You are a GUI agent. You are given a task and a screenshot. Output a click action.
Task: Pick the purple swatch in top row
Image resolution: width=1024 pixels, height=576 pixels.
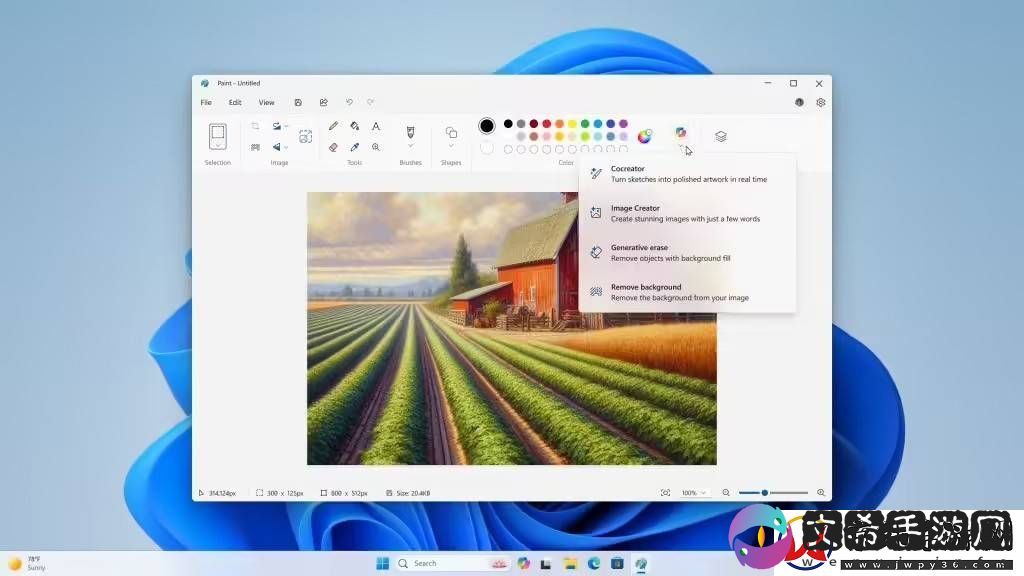[623, 123]
